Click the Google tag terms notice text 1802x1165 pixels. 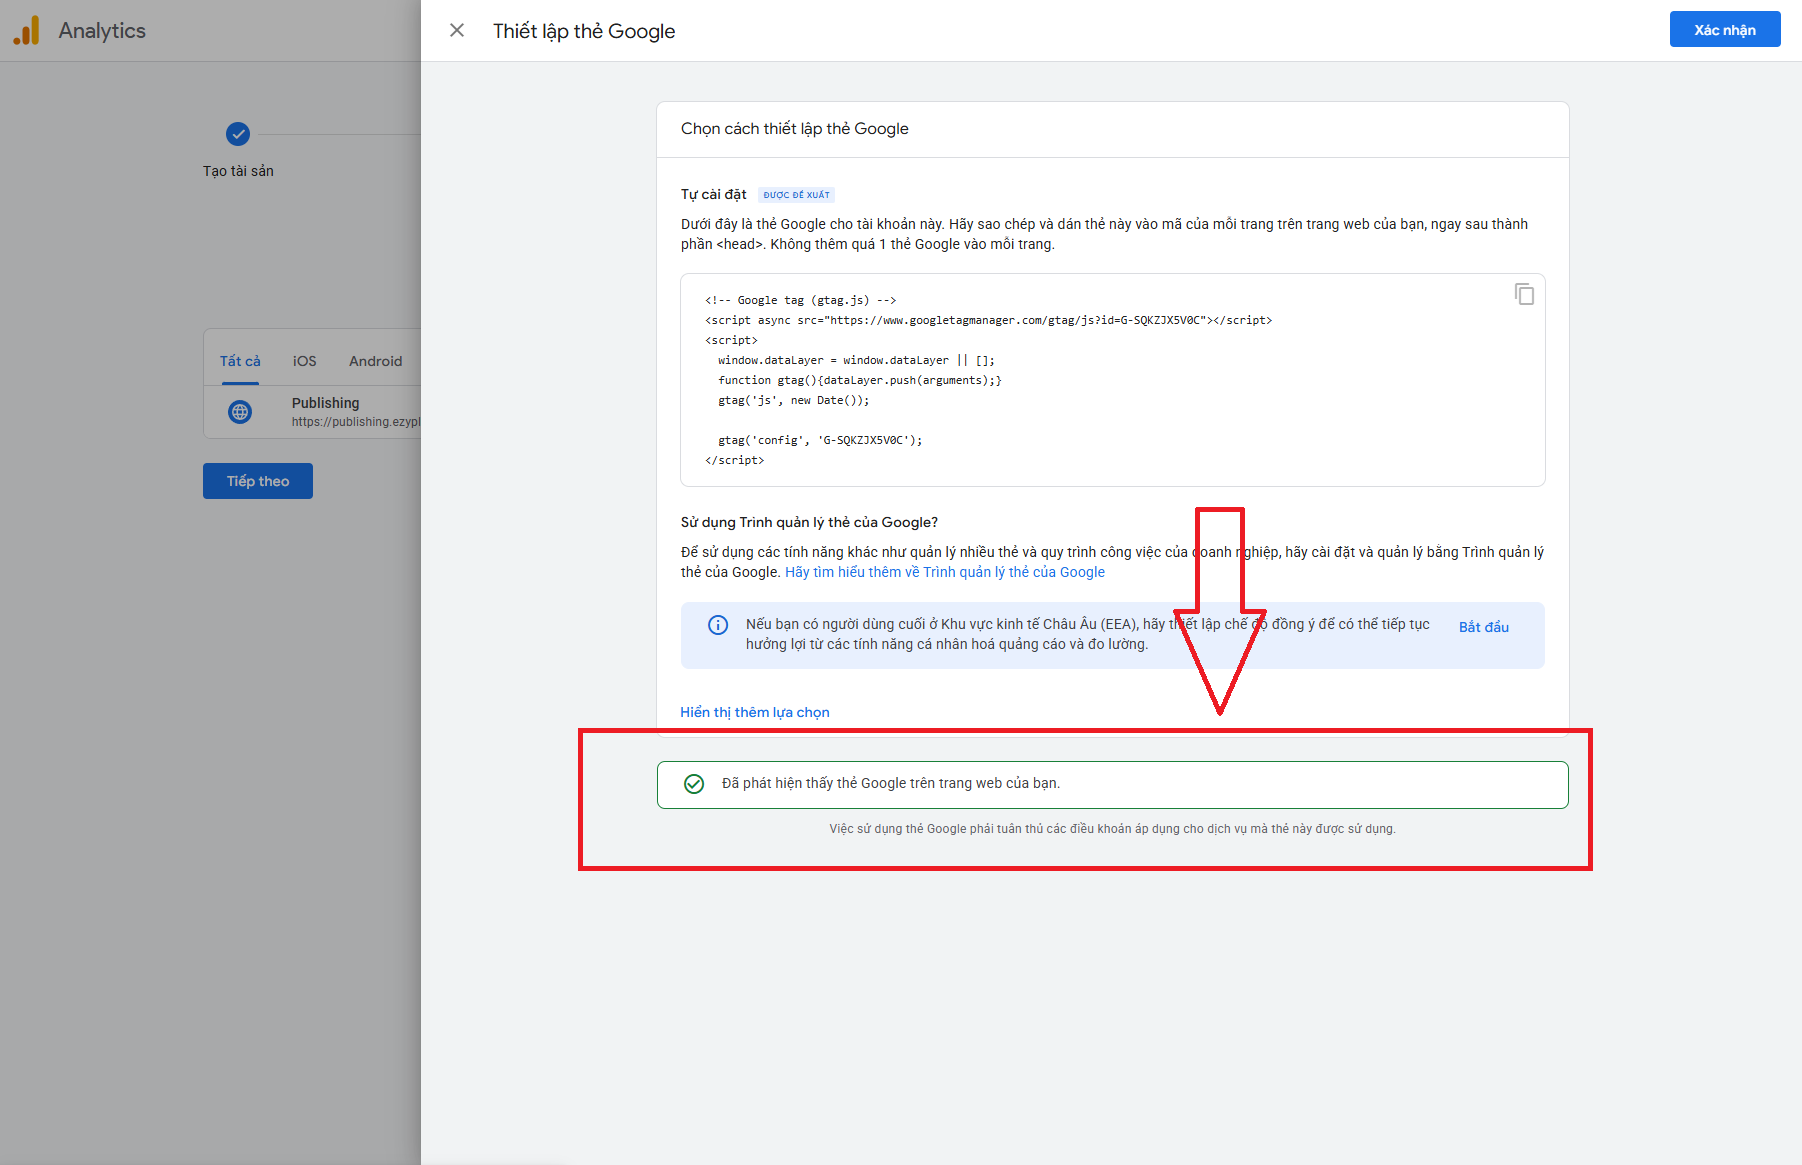(1112, 829)
